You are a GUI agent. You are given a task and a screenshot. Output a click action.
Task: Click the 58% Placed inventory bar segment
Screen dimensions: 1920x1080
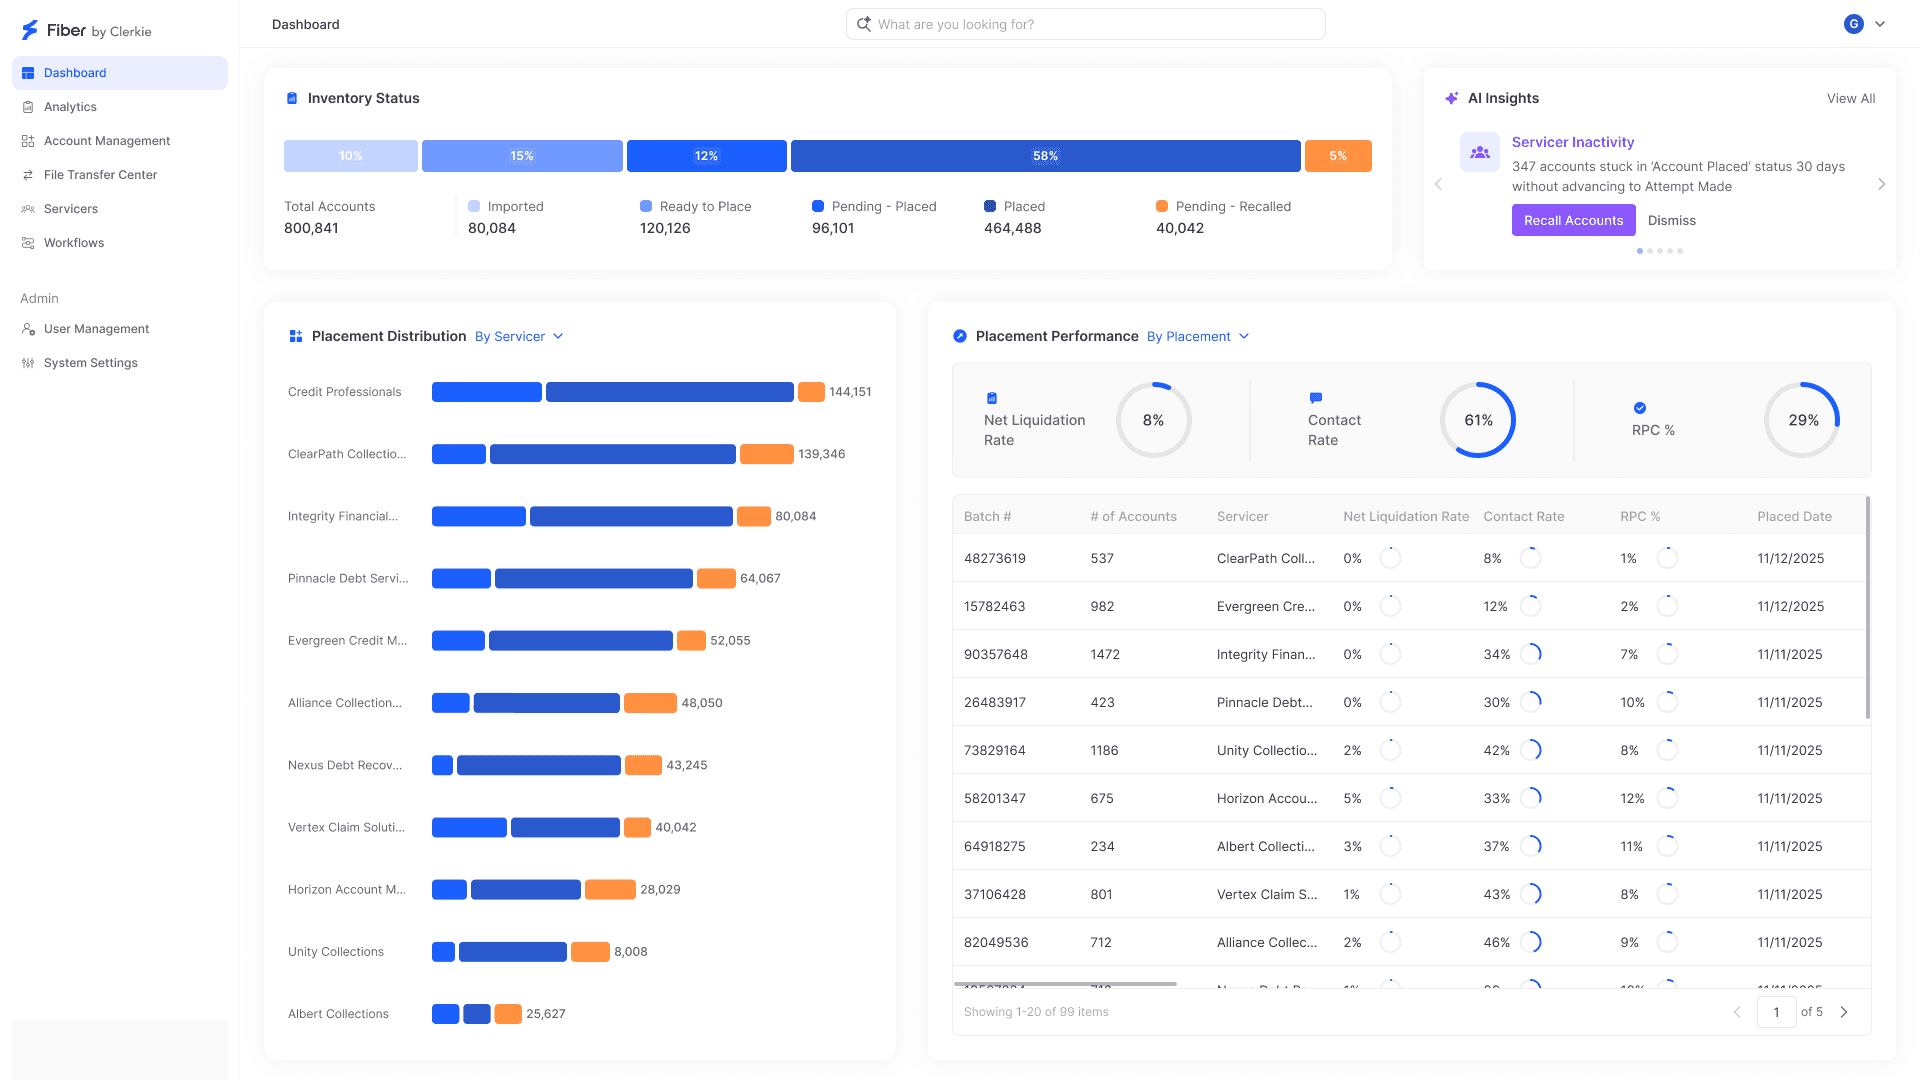coord(1045,156)
